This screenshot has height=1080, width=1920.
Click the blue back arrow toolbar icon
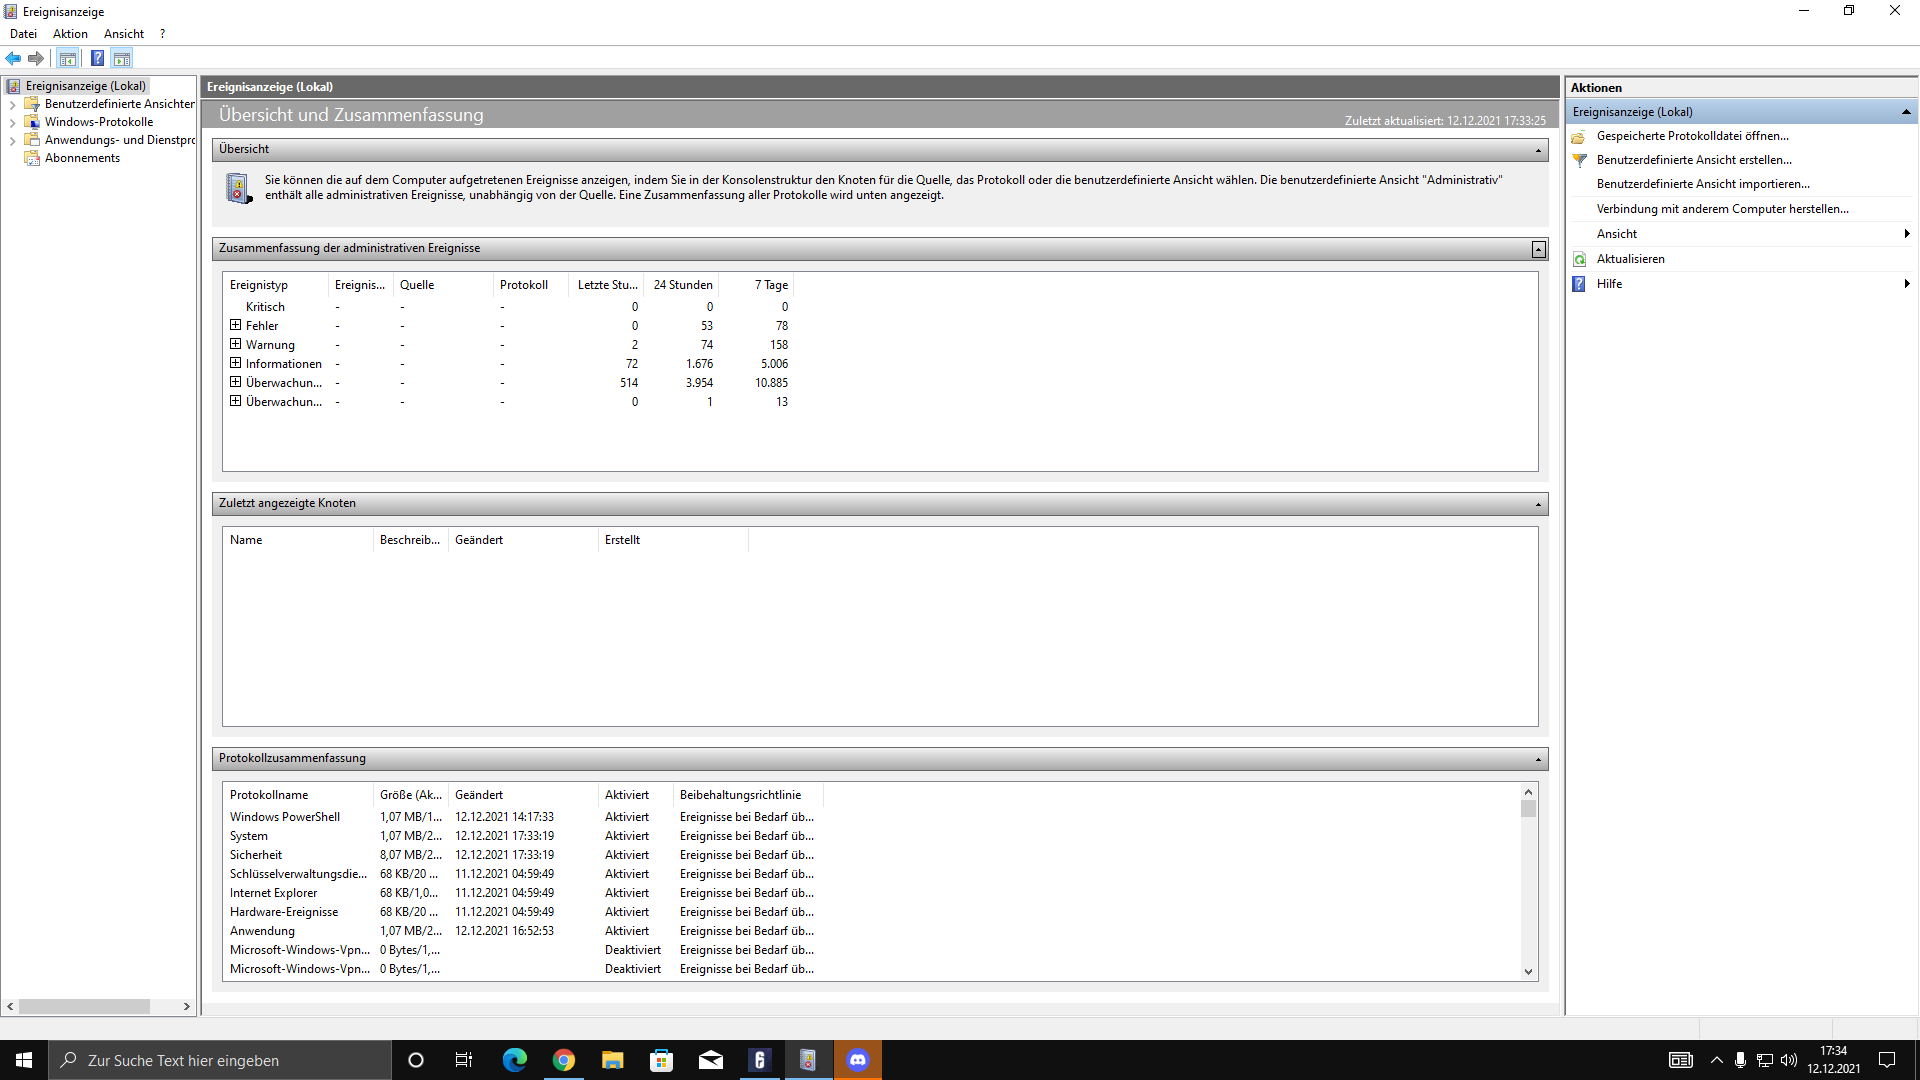(x=13, y=58)
